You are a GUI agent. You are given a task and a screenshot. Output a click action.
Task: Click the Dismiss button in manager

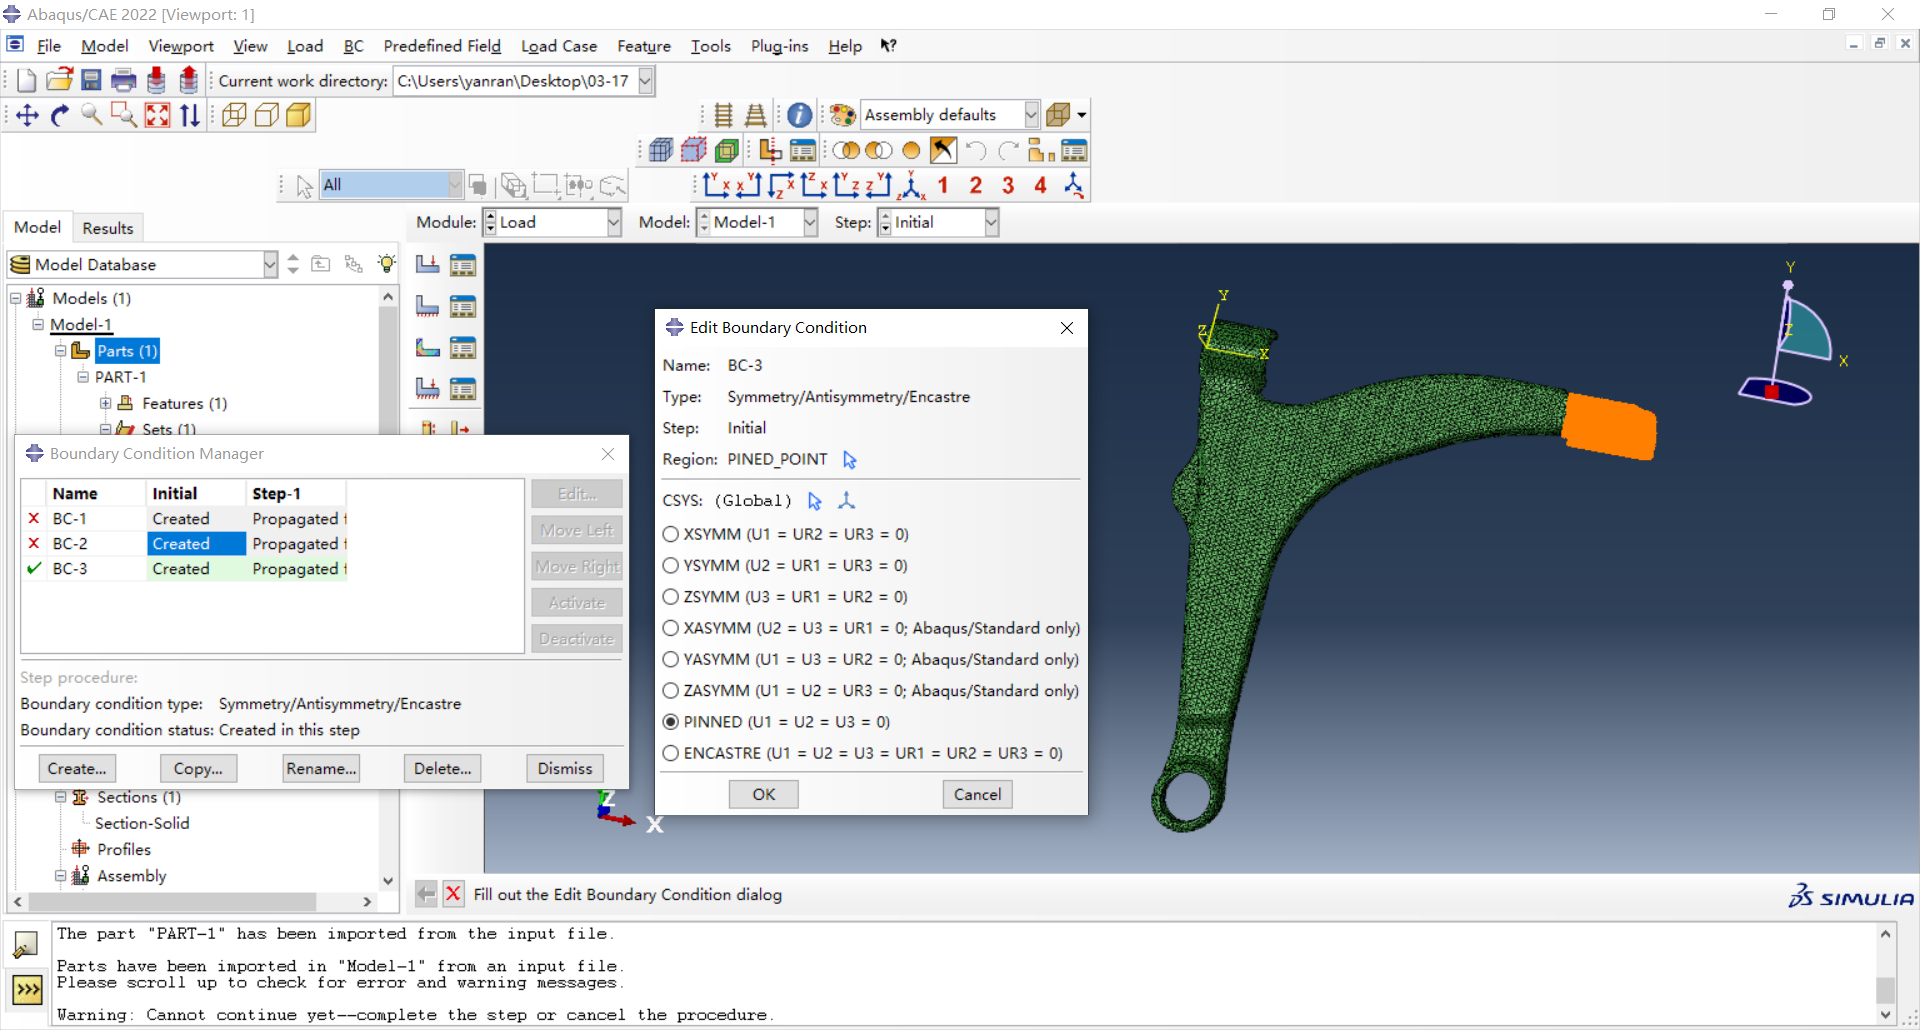point(565,768)
